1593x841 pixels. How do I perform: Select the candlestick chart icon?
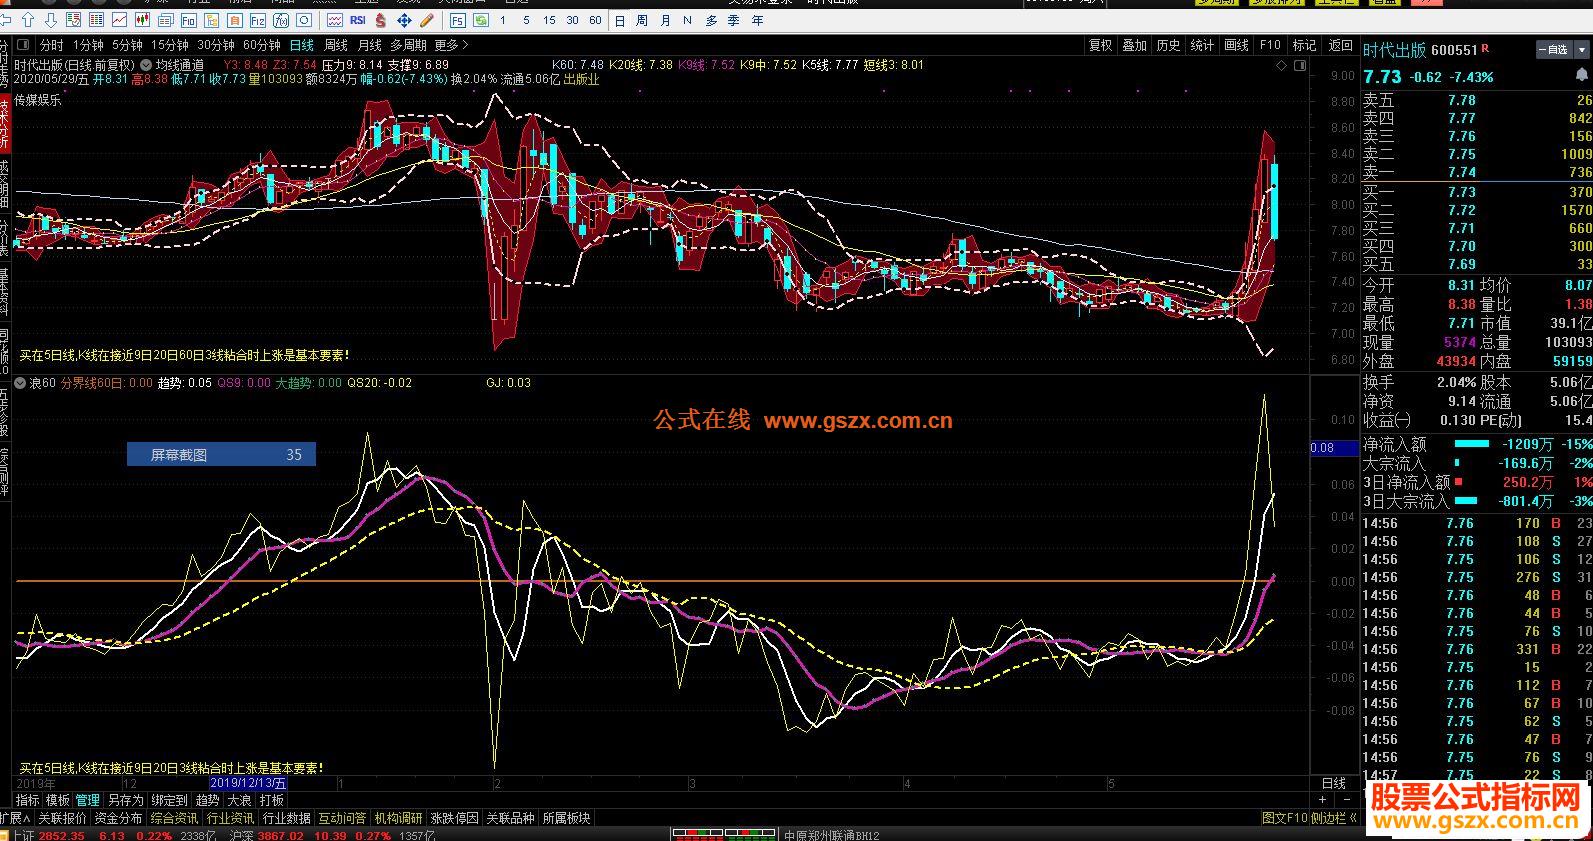[x=142, y=20]
